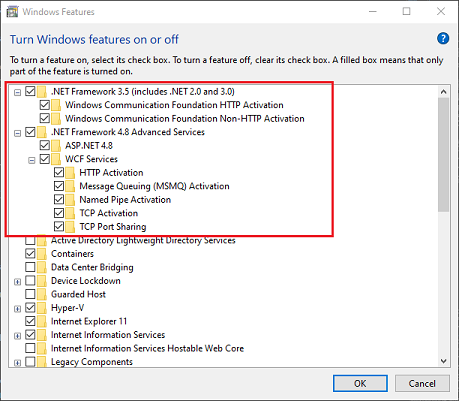Expand the Device Lockdown node

click(17, 282)
